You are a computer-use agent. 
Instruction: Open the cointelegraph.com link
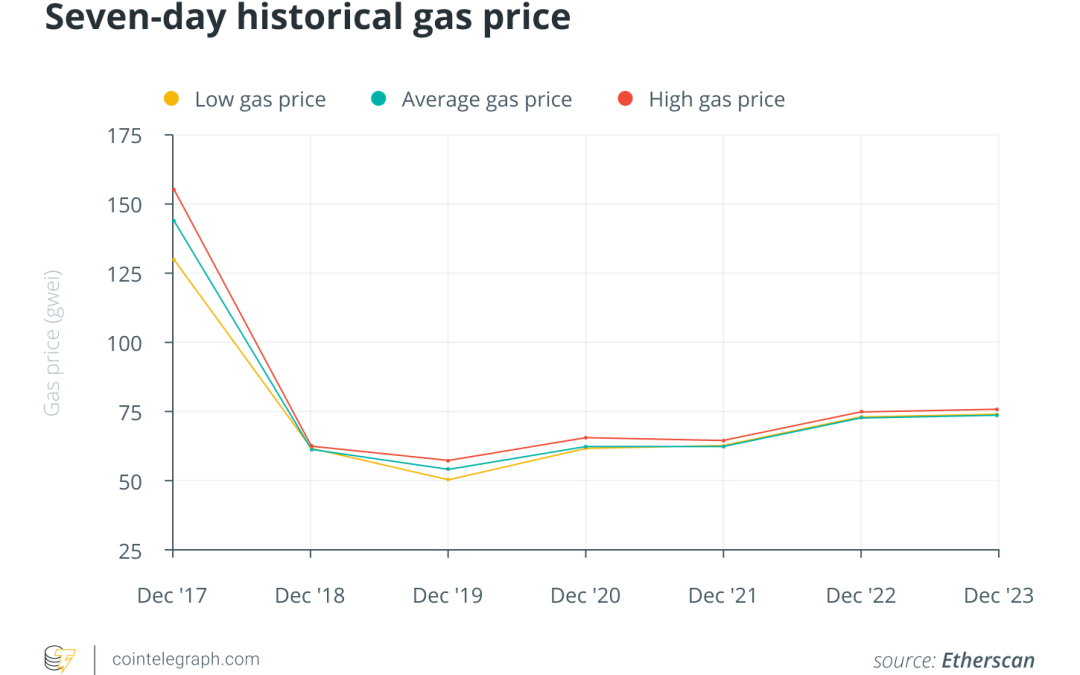coord(186,659)
